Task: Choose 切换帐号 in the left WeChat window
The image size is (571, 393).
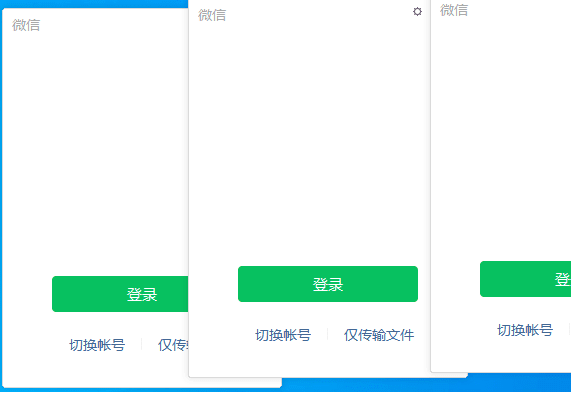Action: pyautogui.click(x=97, y=345)
